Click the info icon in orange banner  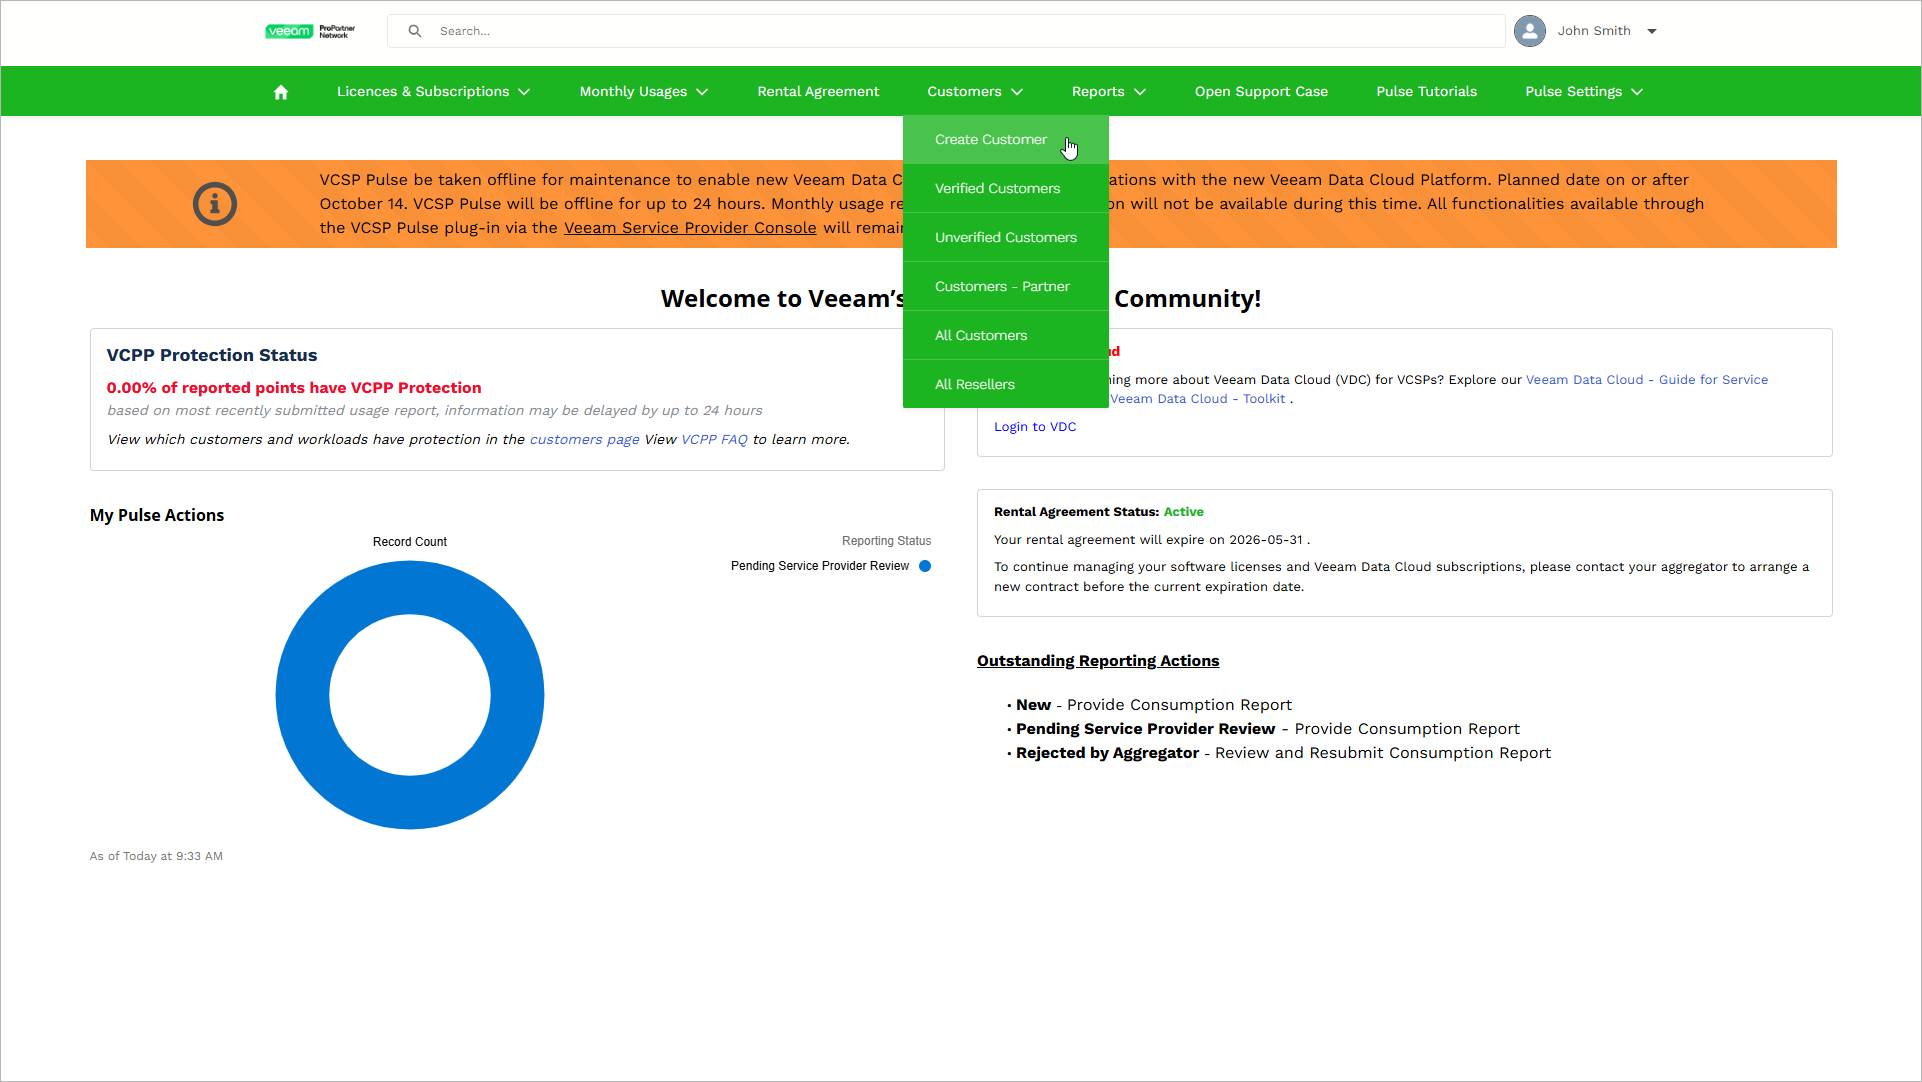tap(214, 204)
